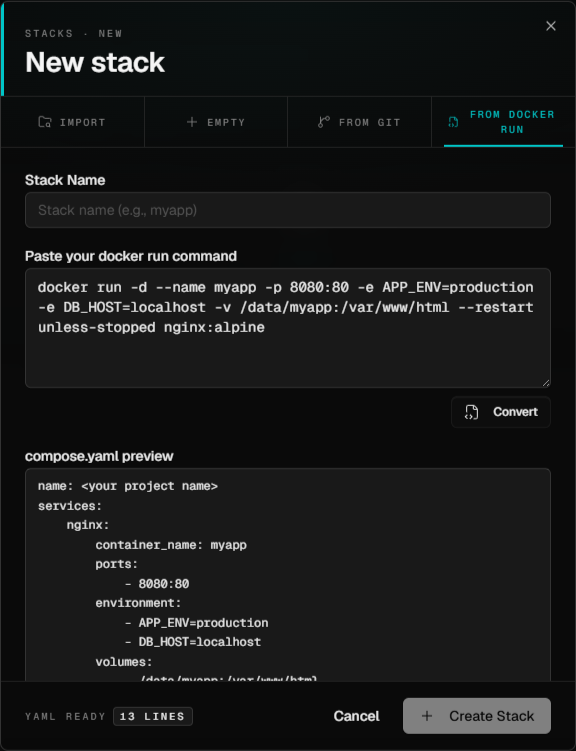Click the 'services:' line in preview
This screenshot has width=576, height=751.
(70, 506)
